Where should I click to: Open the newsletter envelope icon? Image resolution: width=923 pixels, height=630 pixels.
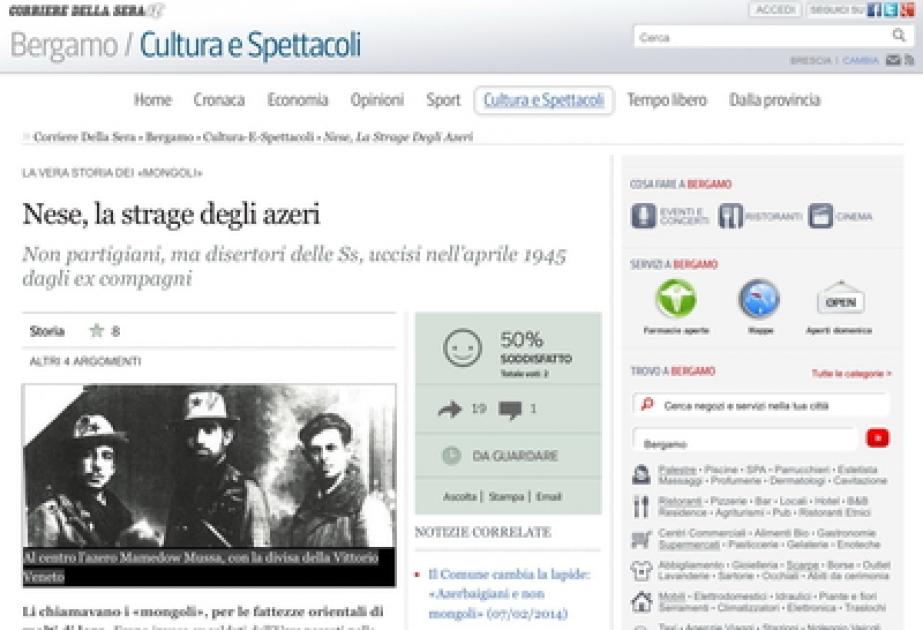(893, 60)
